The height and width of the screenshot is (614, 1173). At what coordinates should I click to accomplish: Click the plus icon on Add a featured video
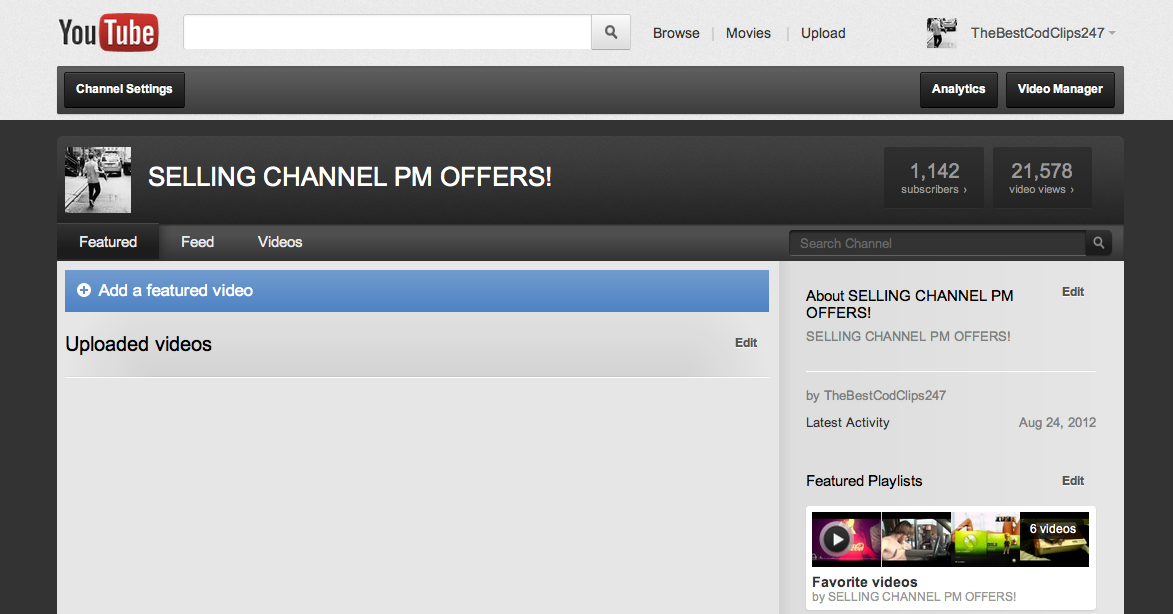(84, 290)
